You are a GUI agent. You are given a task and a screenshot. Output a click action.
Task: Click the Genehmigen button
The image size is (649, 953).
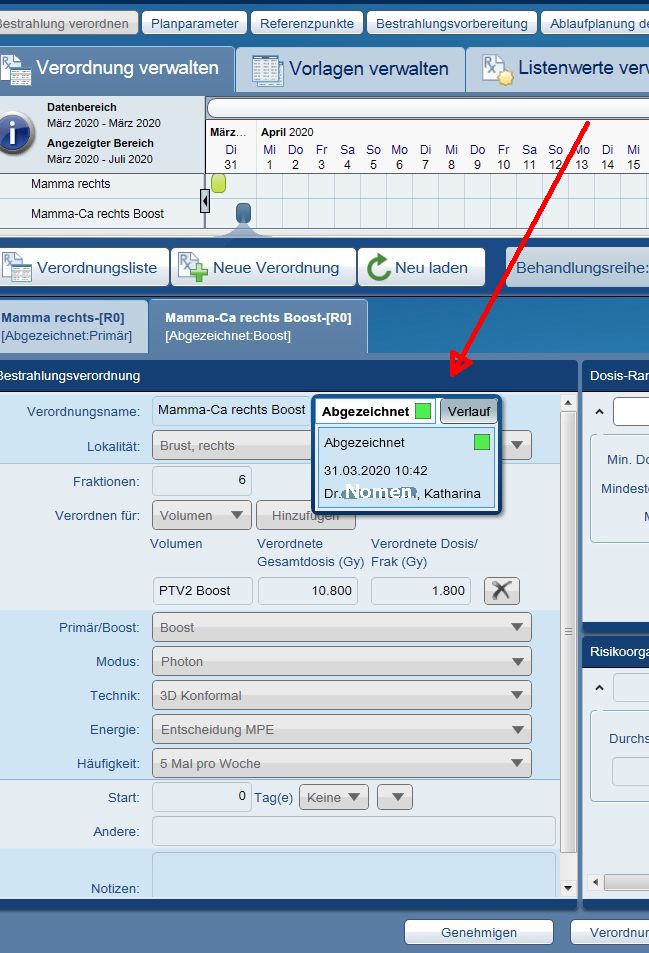click(x=478, y=932)
